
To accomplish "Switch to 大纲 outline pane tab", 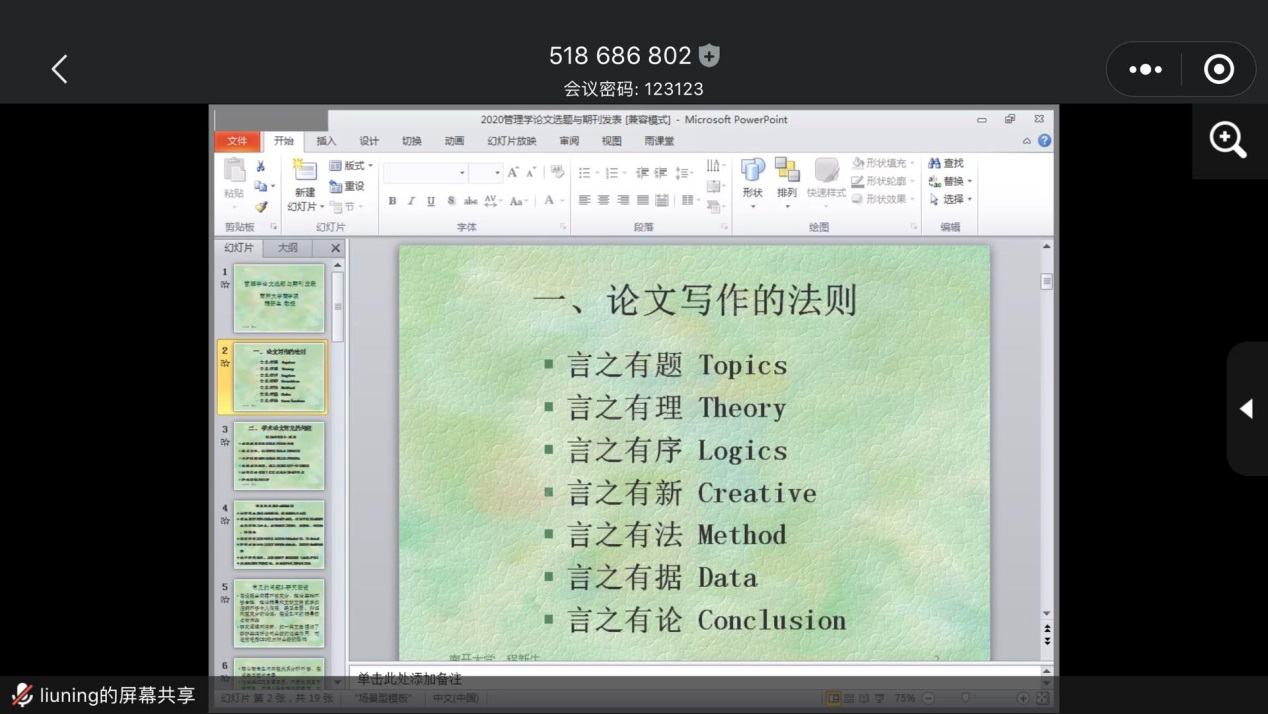I will (288, 247).
